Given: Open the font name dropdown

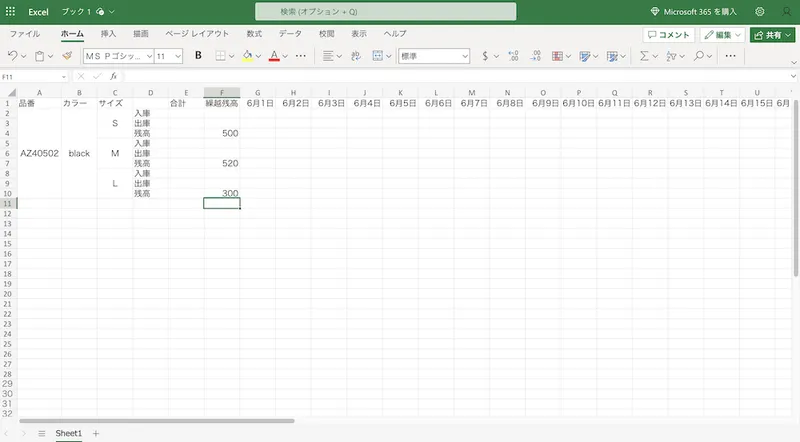Looking at the screenshot, I should [149, 56].
